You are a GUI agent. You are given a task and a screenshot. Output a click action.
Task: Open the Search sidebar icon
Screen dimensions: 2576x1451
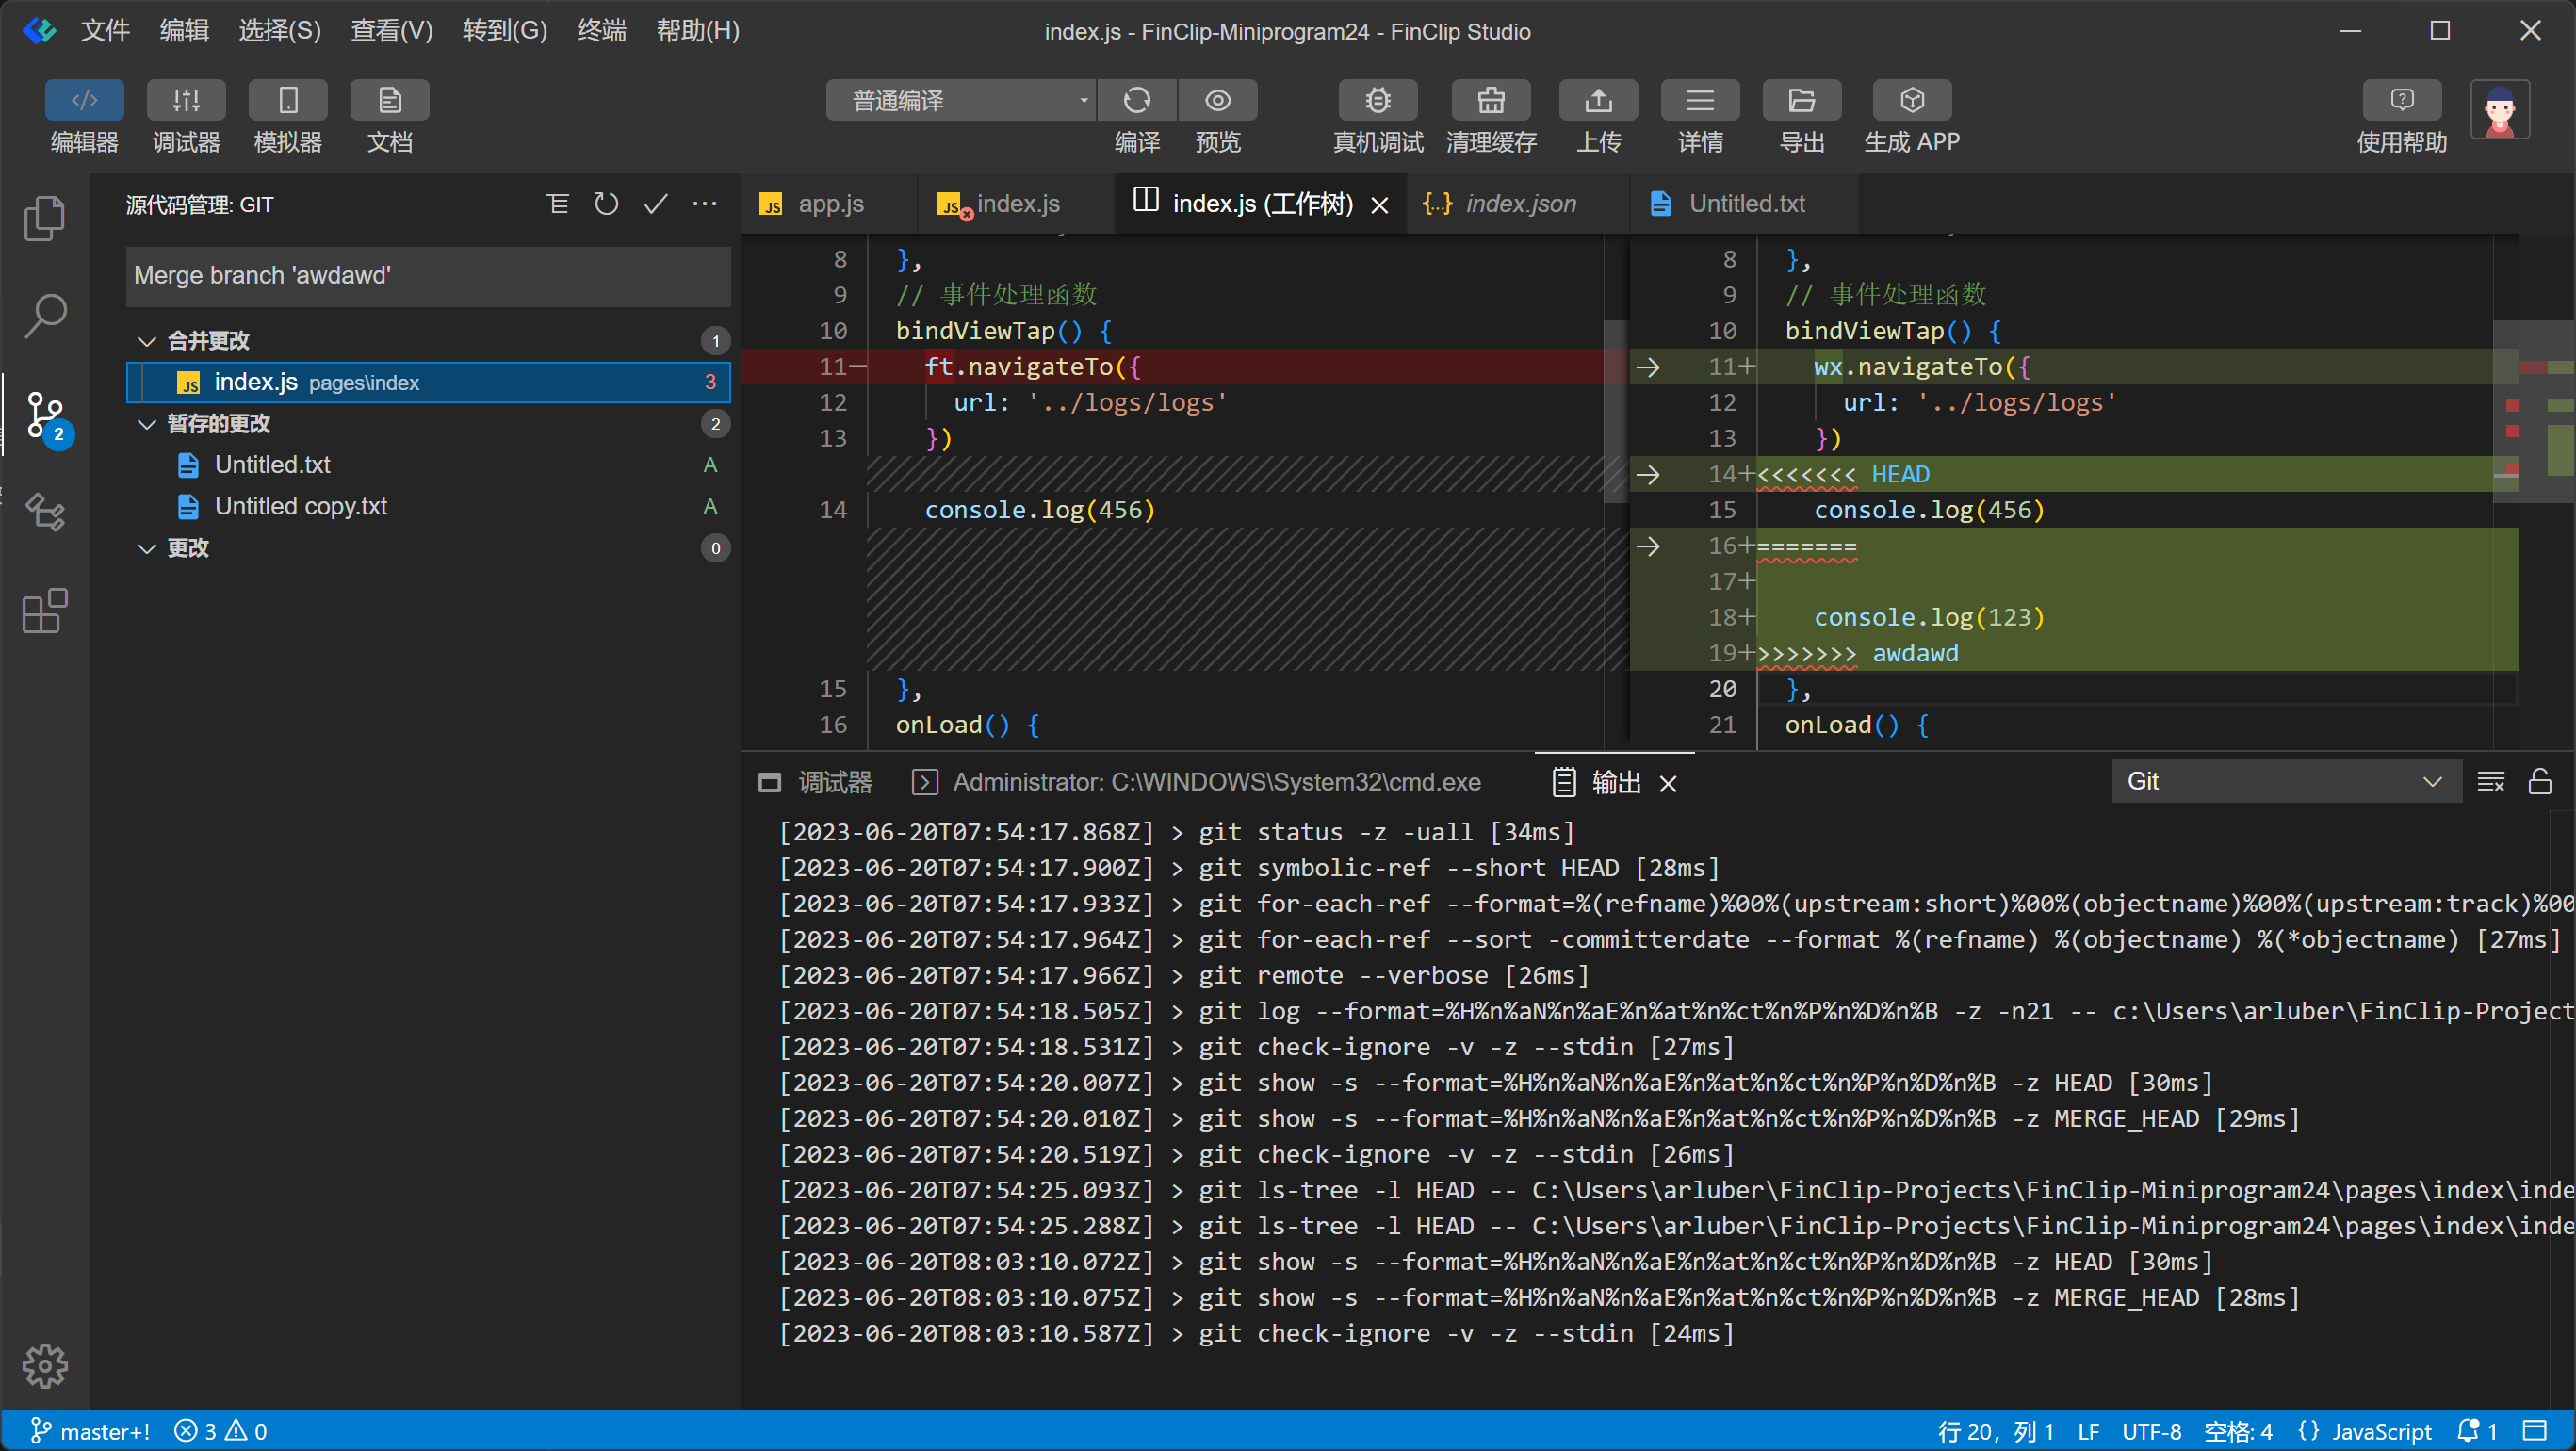[x=45, y=315]
